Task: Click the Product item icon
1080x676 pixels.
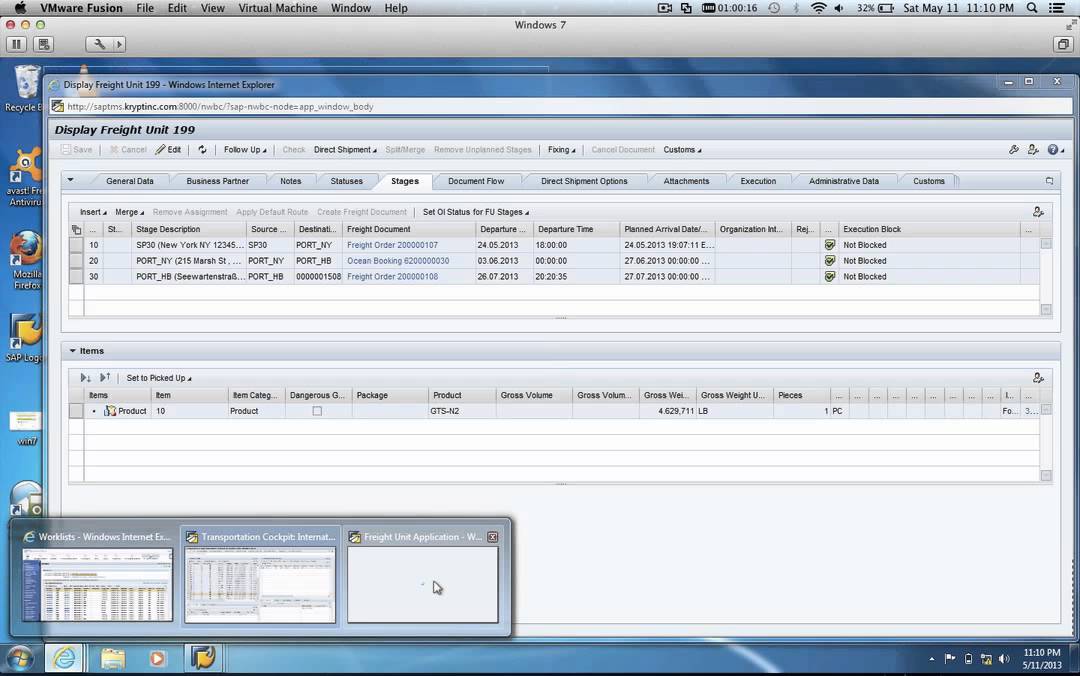Action: (110, 411)
